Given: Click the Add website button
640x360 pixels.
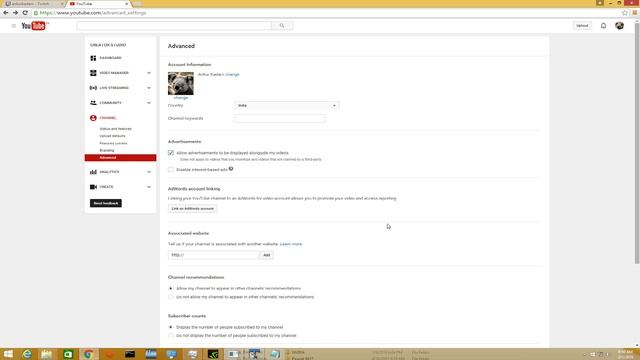Looking at the screenshot, I should coord(267,255).
